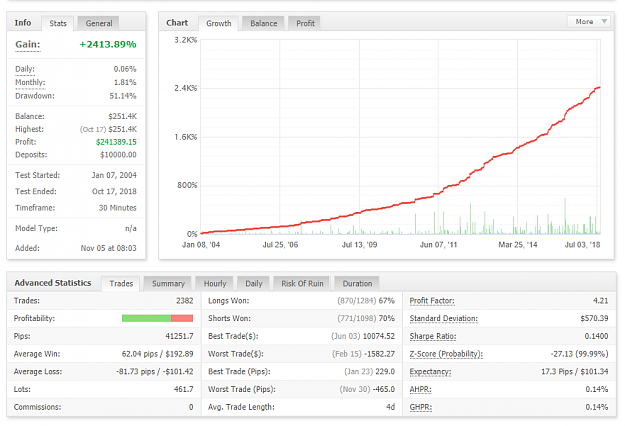The image size is (625, 426).
Task: Click Worst Trade (Pips) value -465.0
Action: (384, 389)
